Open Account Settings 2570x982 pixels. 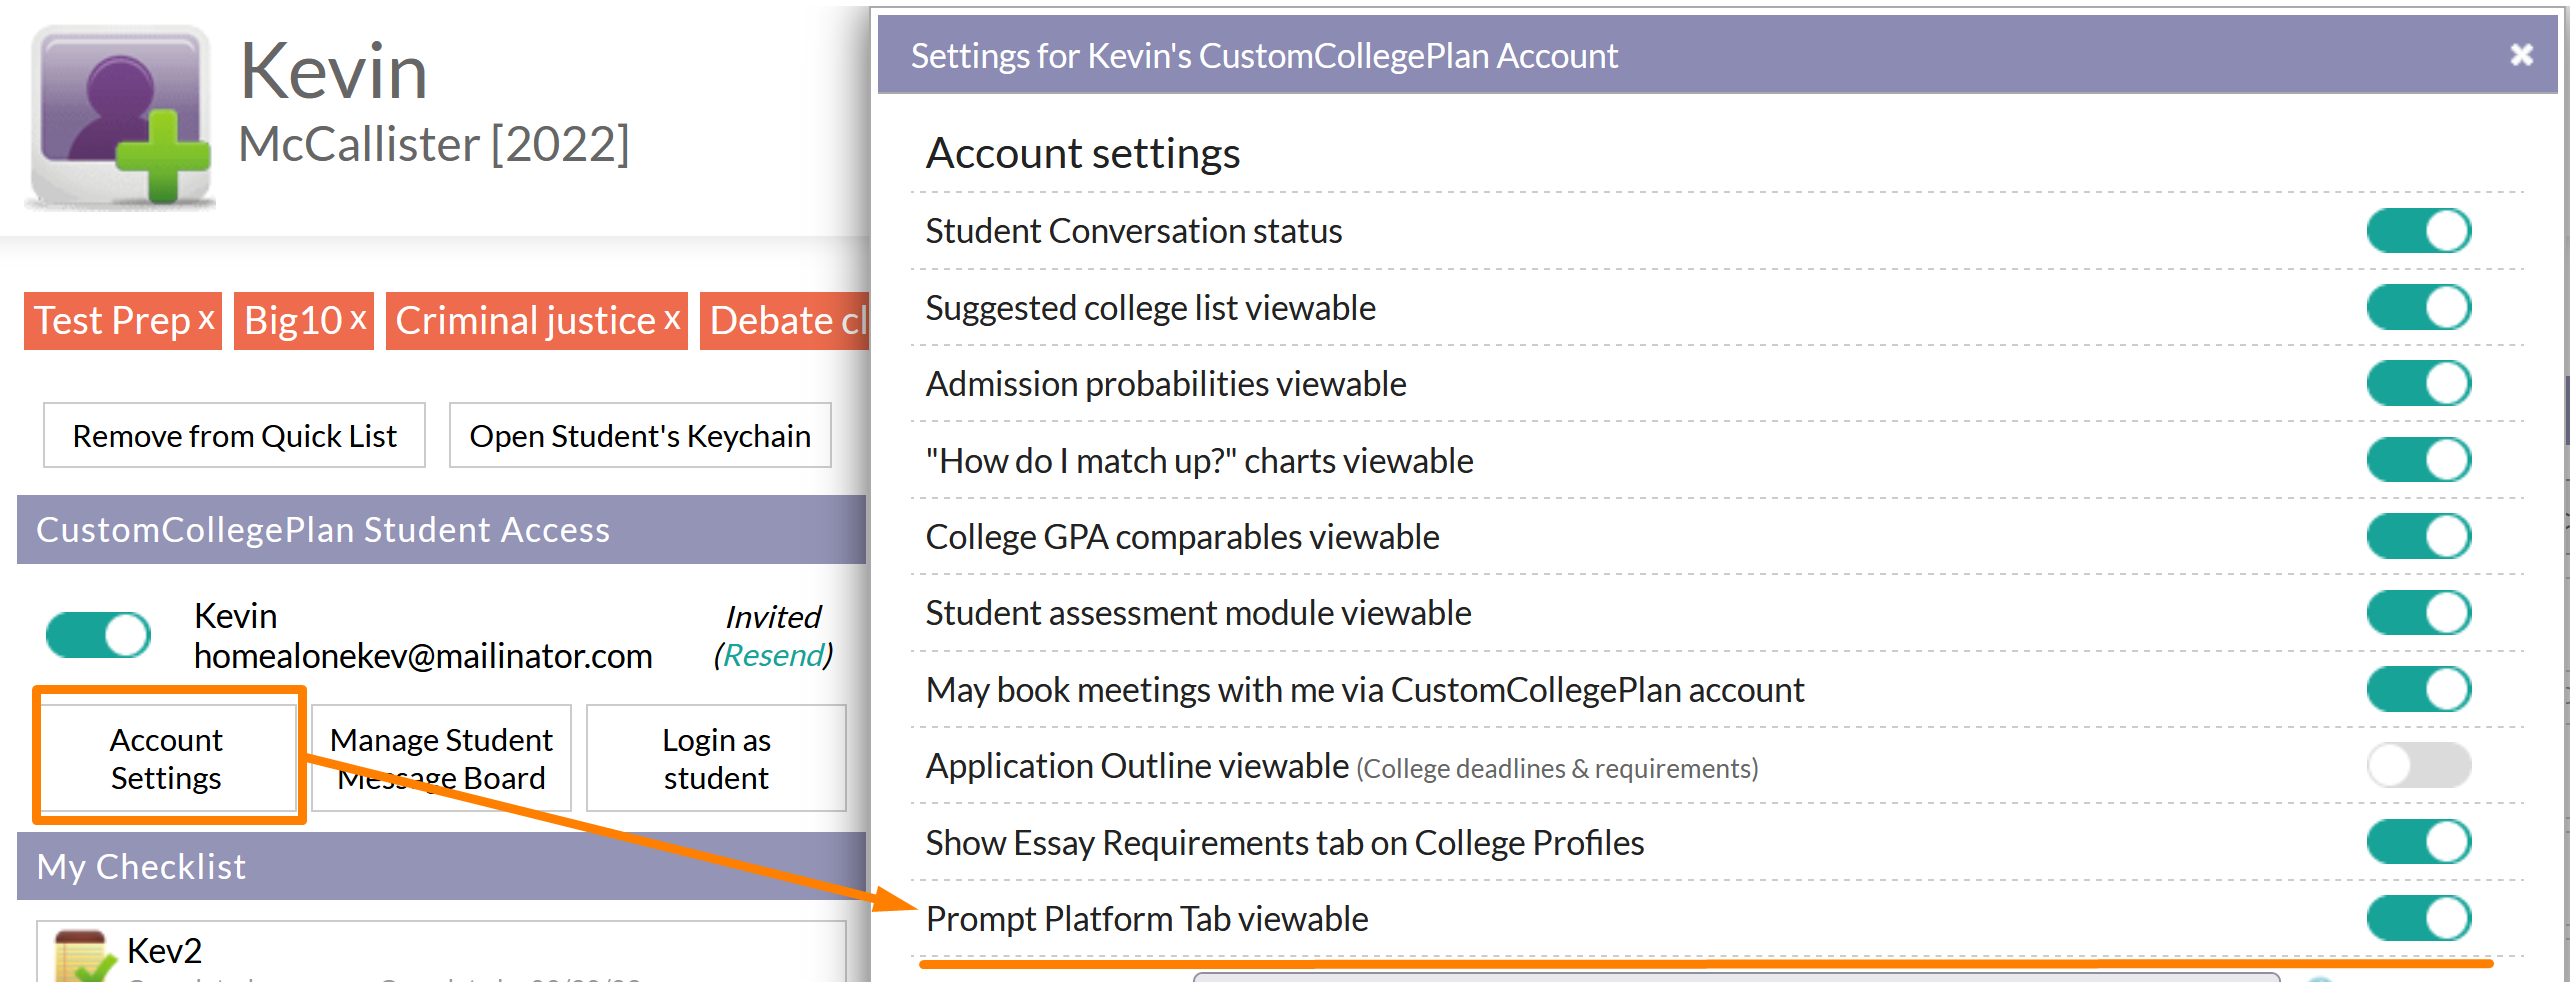click(x=167, y=758)
